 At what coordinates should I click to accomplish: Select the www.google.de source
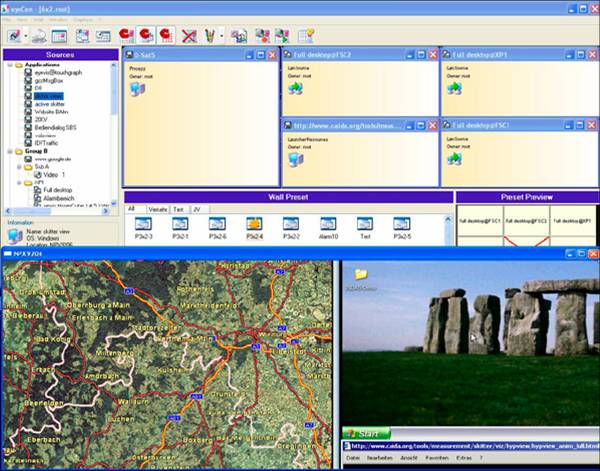53,159
